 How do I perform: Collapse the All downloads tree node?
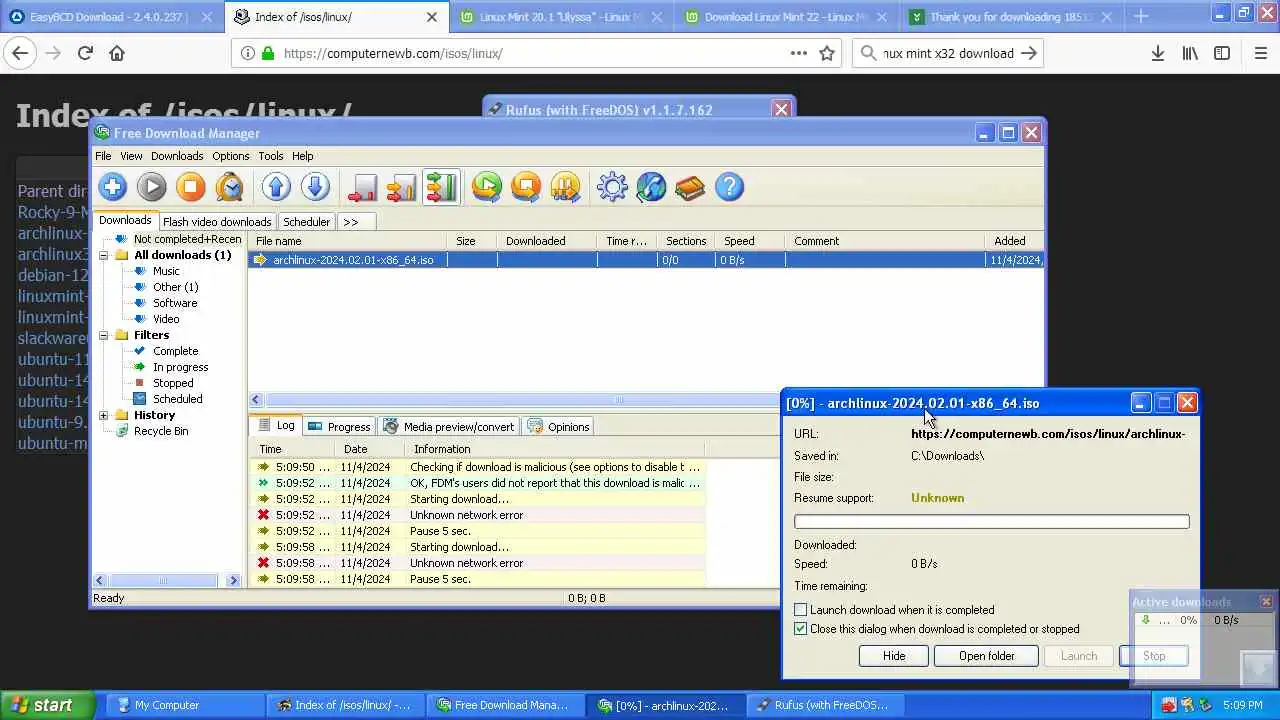(x=103, y=255)
